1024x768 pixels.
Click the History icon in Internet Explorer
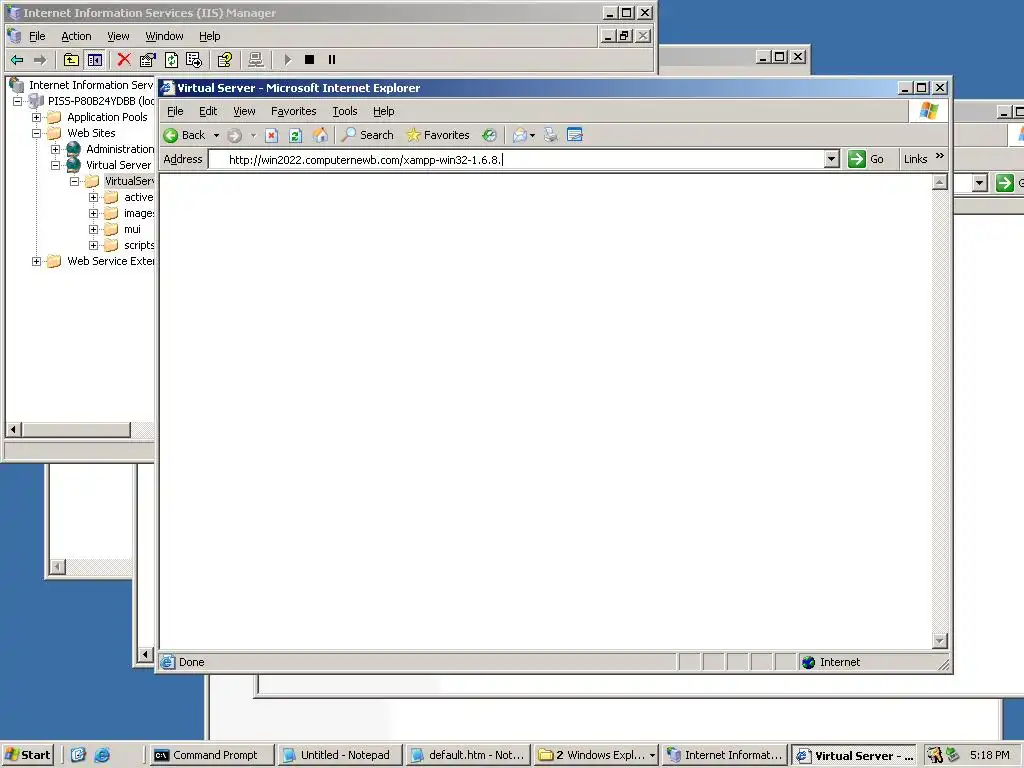(489, 135)
